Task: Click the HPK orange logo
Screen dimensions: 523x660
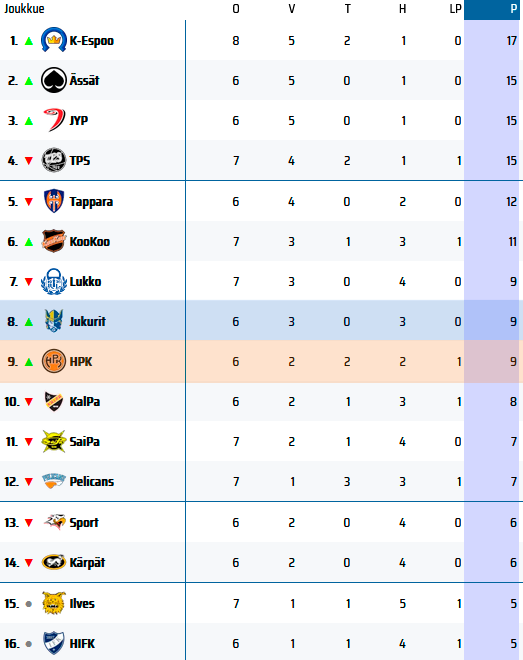Action: click(x=53, y=361)
